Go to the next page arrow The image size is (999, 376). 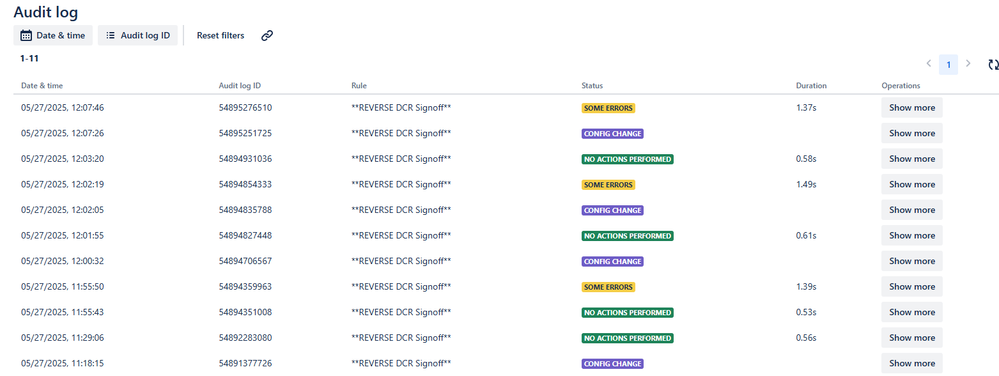point(968,64)
